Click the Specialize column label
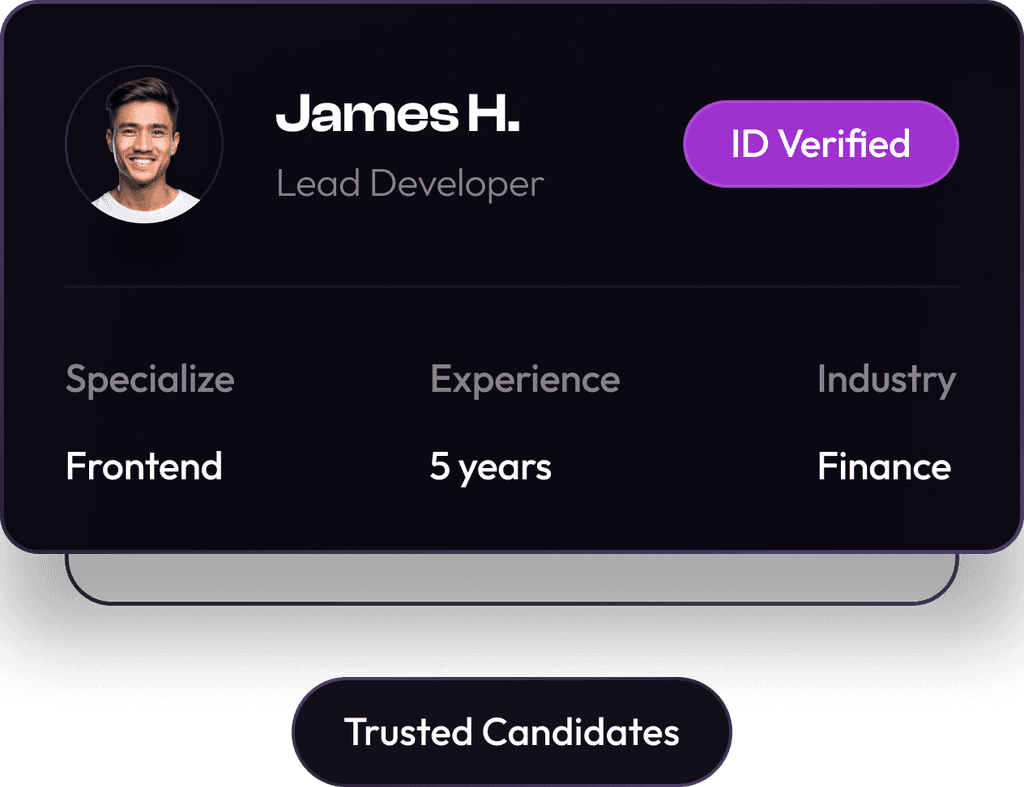 coord(150,380)
